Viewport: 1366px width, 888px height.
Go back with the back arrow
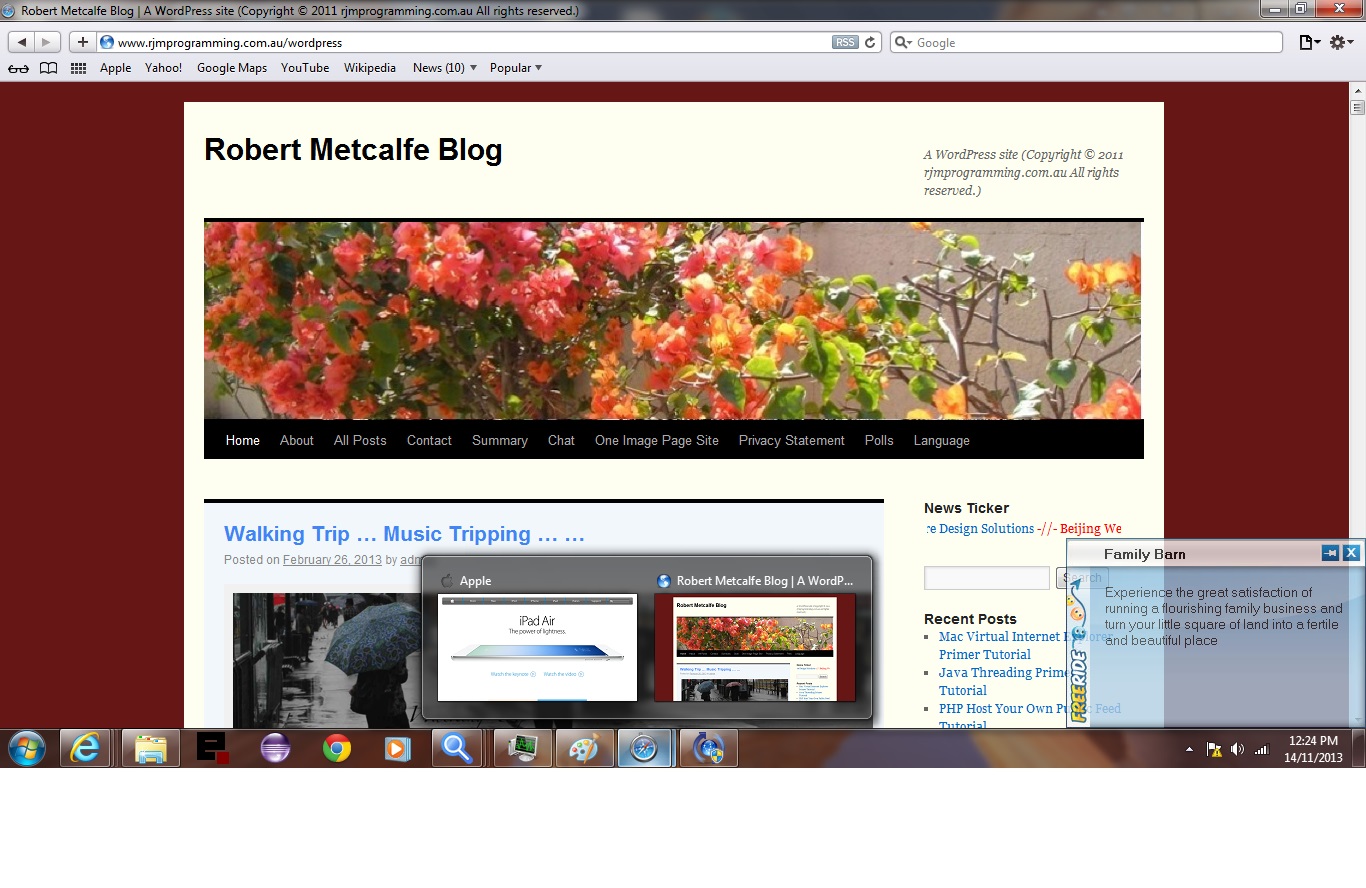pyautogui.click(x=22, y=43)
